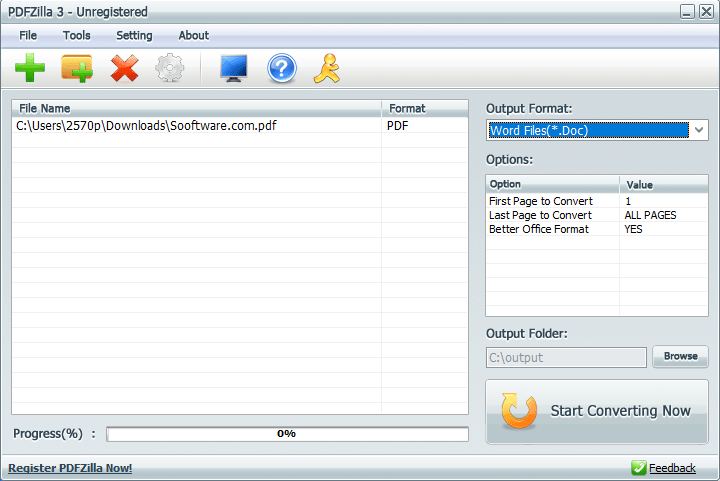Viewport: 720px width, 481px height.
Task: Click the Option column header
Action: pos(552,184)
